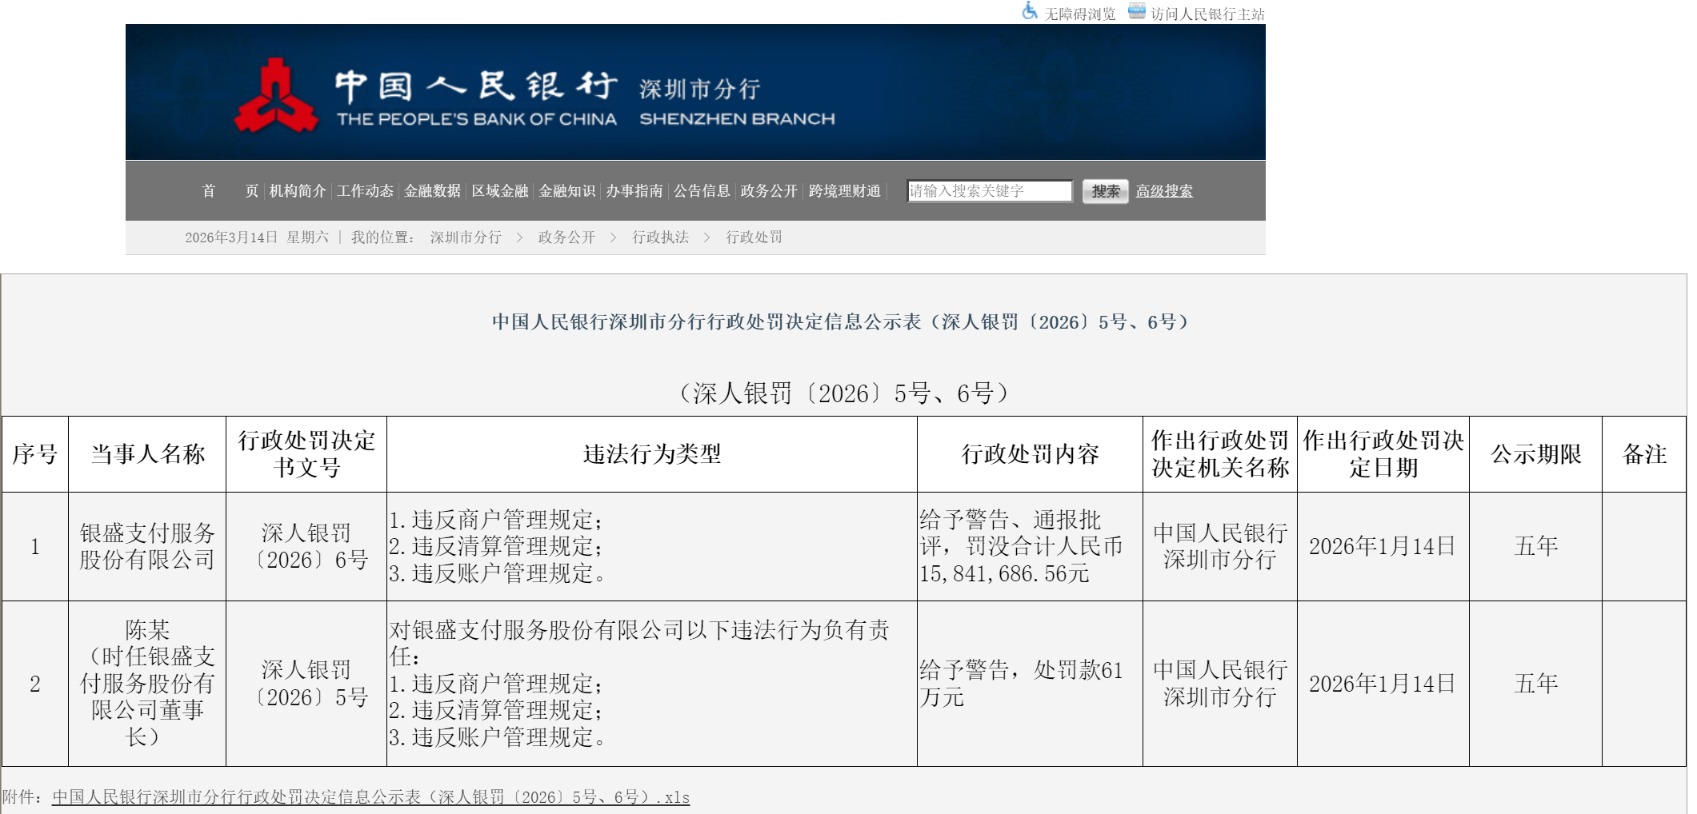
Task: Click the wheelchair accessibility icon
Action: pyautogui.click(x=1029, y=11)
